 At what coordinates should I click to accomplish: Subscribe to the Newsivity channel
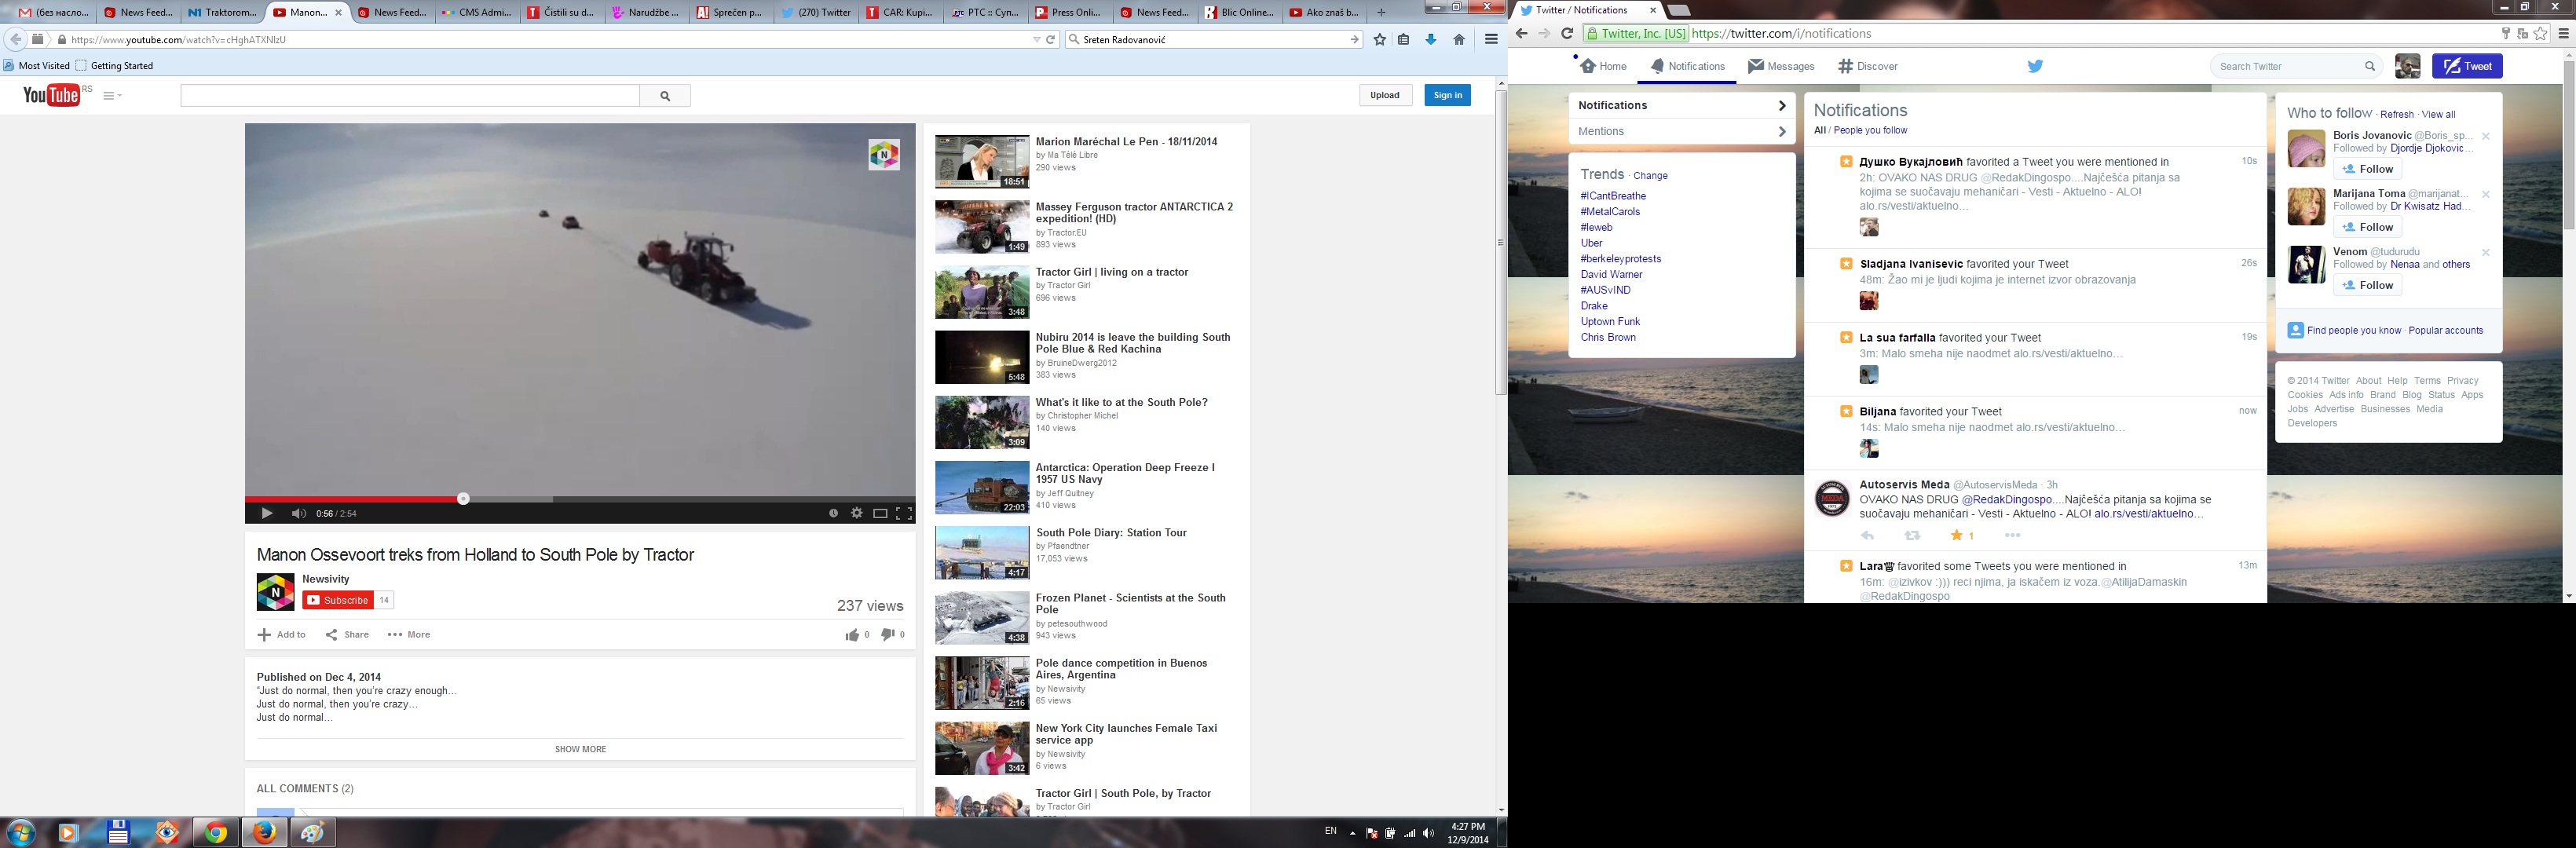point(338,600)
